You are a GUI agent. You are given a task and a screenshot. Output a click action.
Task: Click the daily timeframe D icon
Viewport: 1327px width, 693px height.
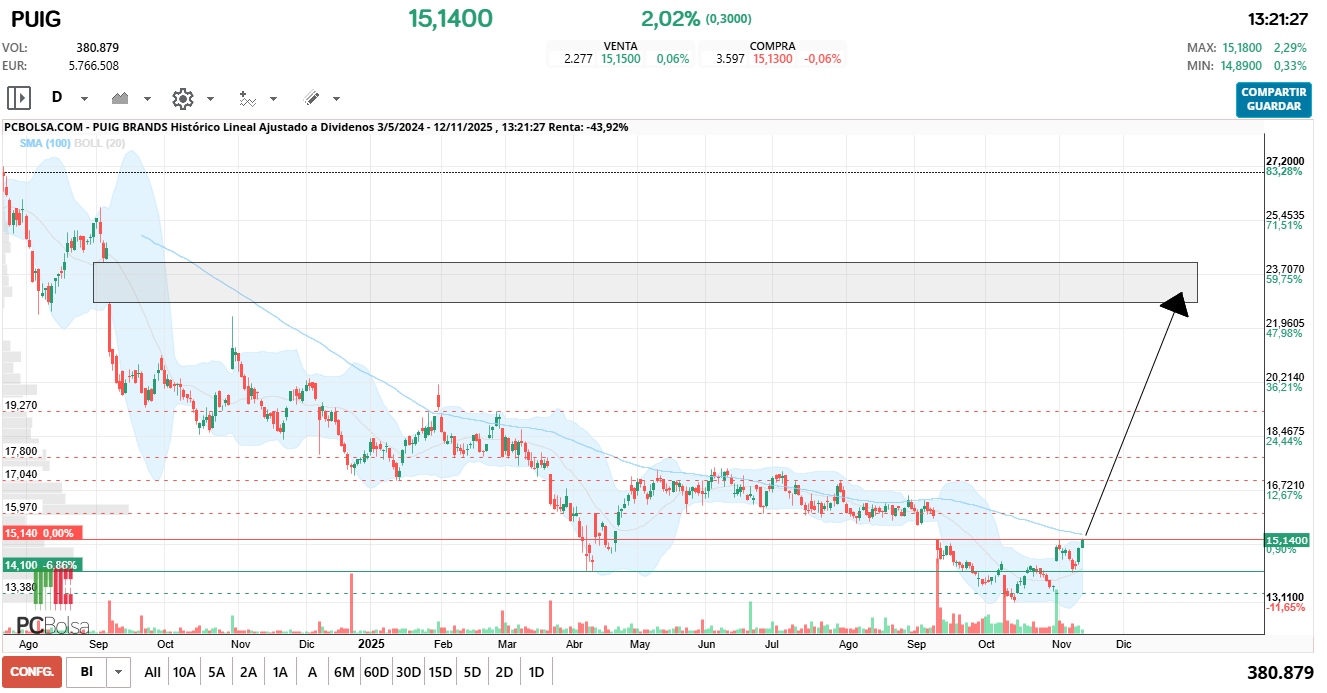[x=57, y=98]
